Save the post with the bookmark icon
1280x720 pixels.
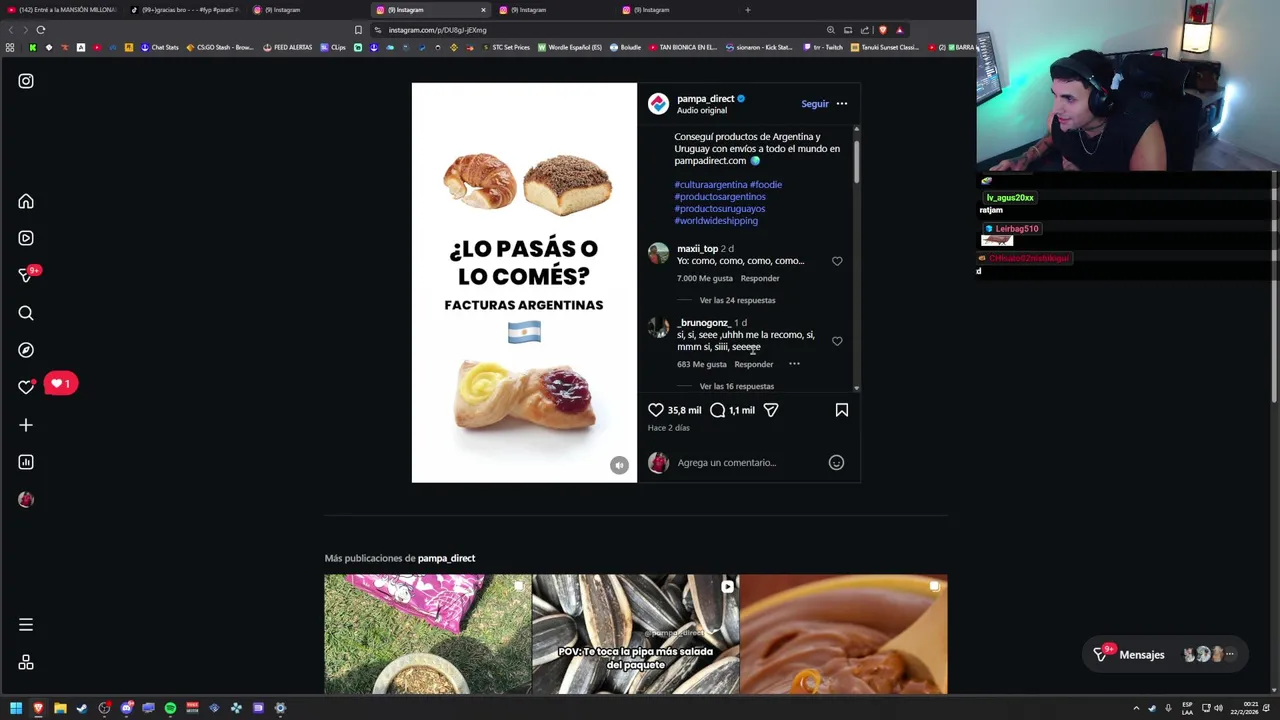point(842,410)
